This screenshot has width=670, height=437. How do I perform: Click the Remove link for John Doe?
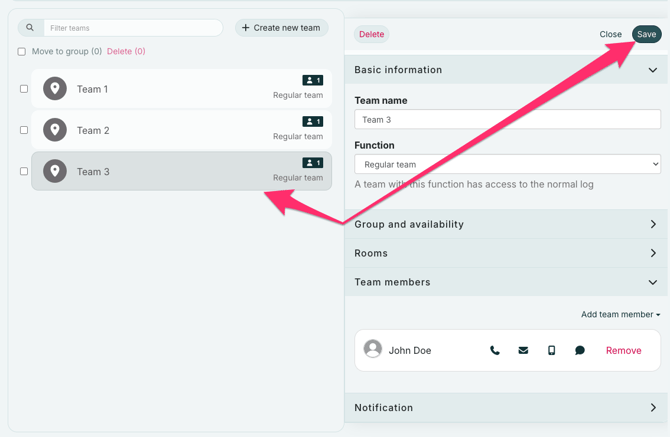623,351
